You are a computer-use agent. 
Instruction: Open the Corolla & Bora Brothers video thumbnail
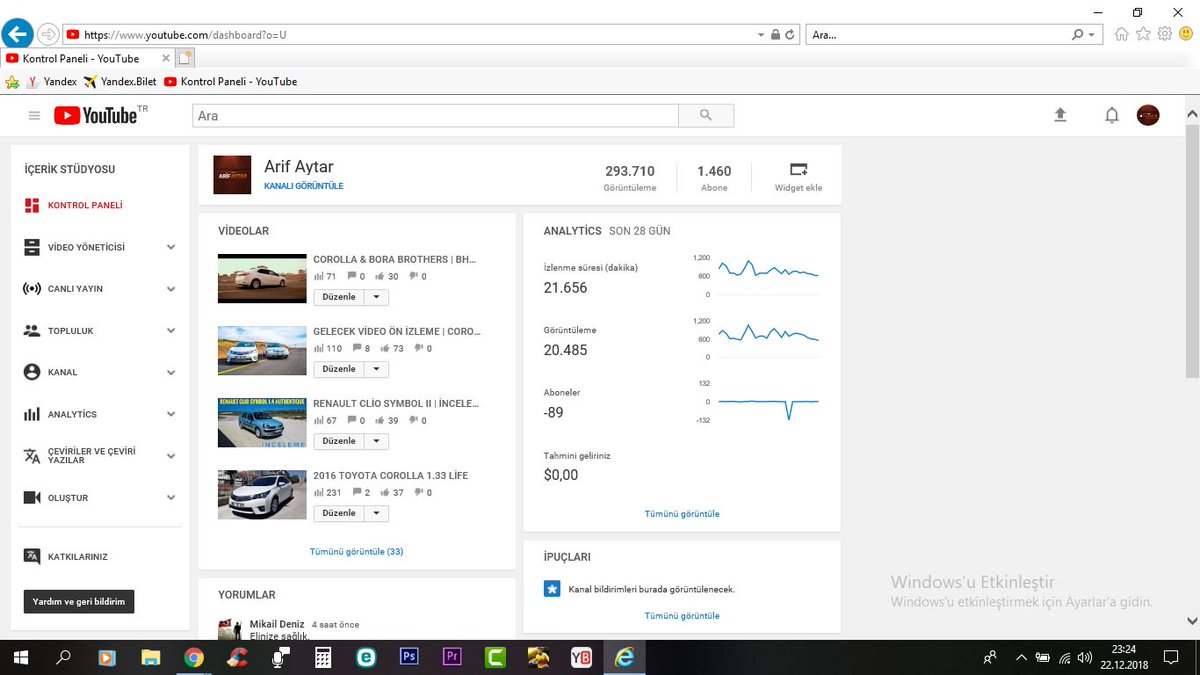pyautogui.click(x=262, y=278)
